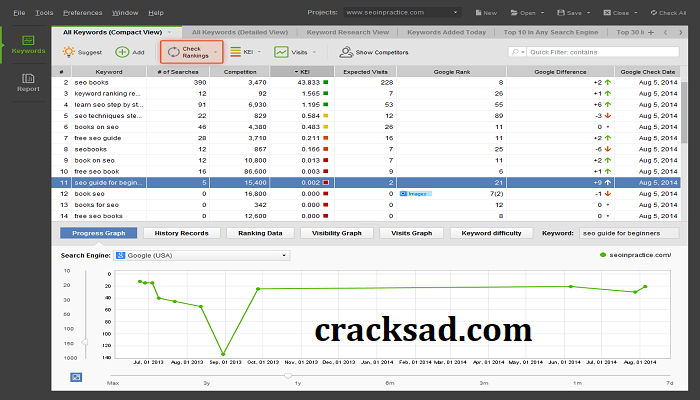Viewport: 700px width, 400px height.
Task: Click the Close project button
Action: 616,12
